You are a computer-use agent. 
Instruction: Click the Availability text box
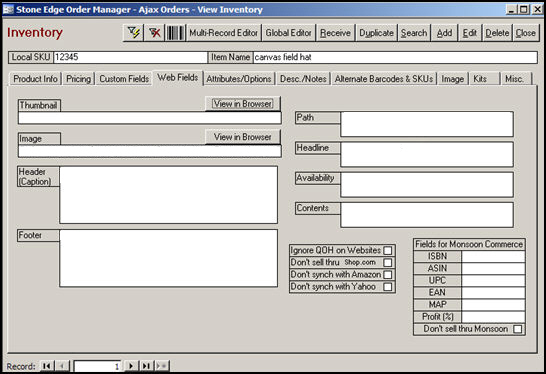[x=427, y=185]
